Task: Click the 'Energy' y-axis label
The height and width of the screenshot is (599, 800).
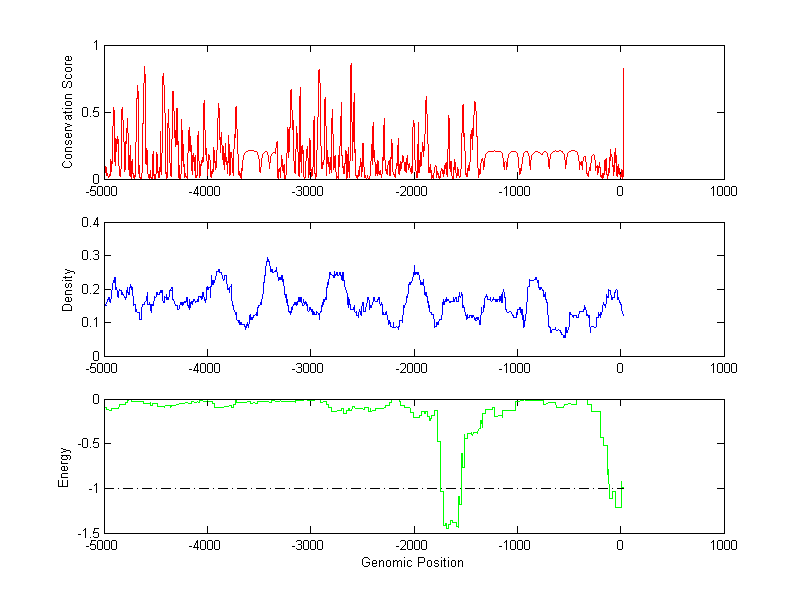Action: point(64,466)
